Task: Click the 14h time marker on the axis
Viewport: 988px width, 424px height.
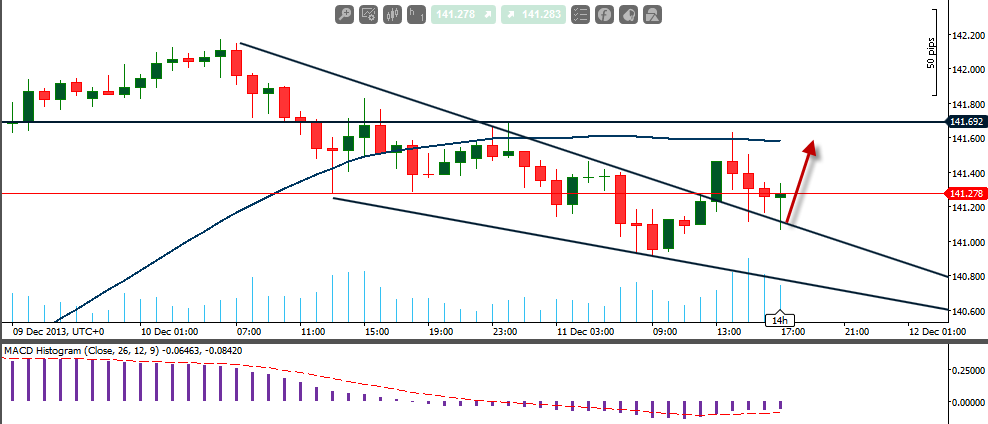Action: 780,320
